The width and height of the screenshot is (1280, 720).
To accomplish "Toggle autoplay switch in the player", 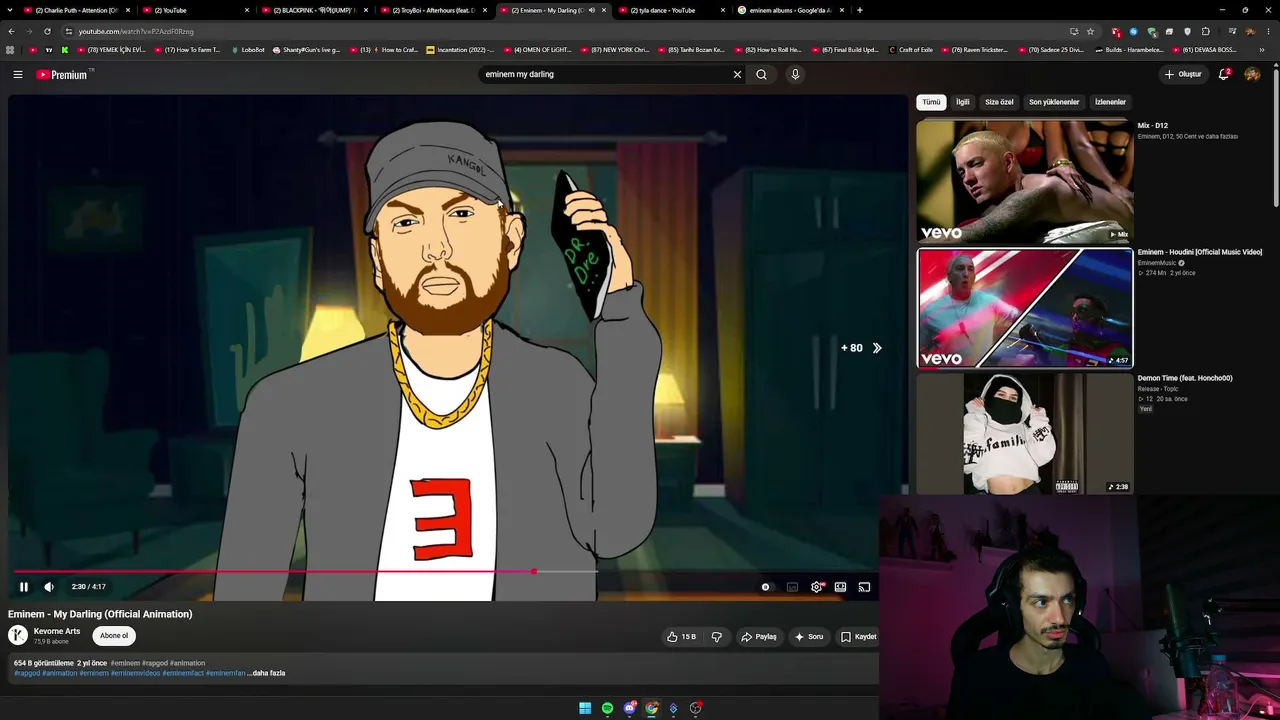I will pos(766,587).
